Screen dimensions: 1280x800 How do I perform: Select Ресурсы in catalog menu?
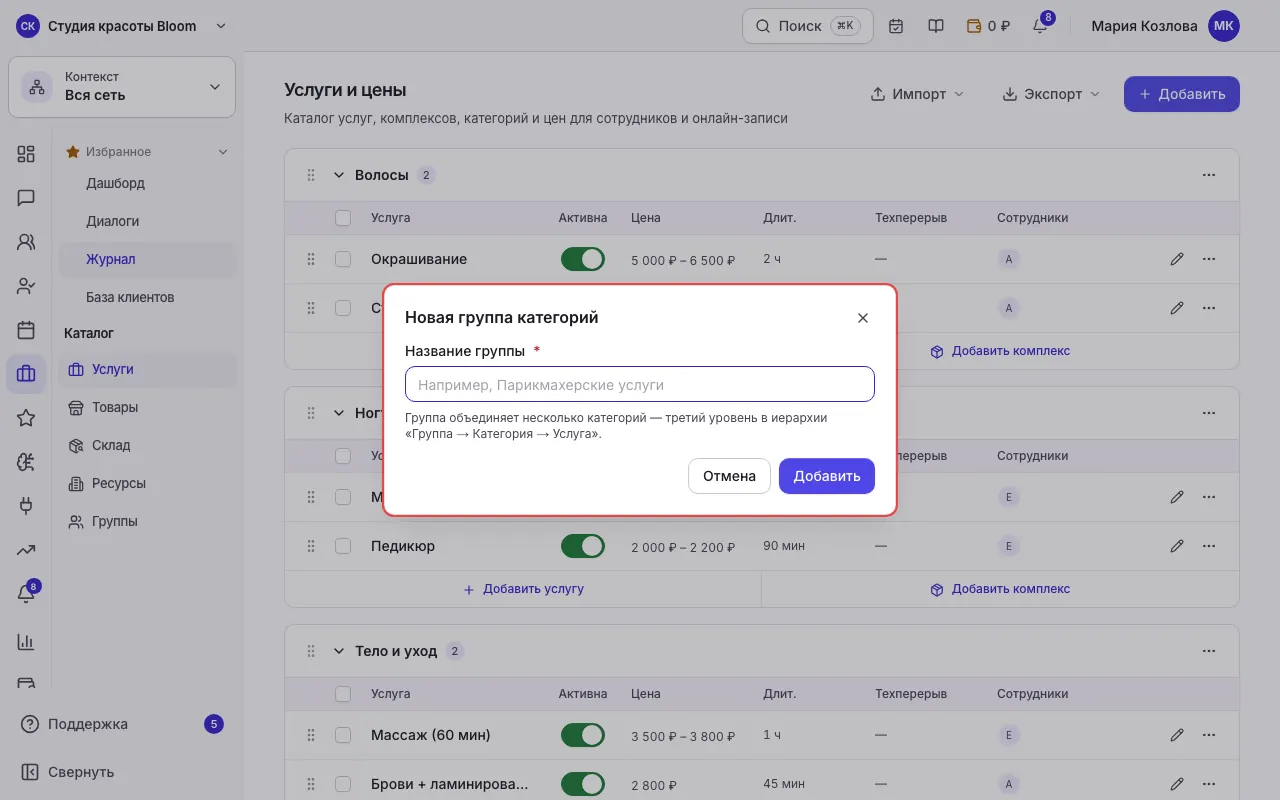coord(147,483)
